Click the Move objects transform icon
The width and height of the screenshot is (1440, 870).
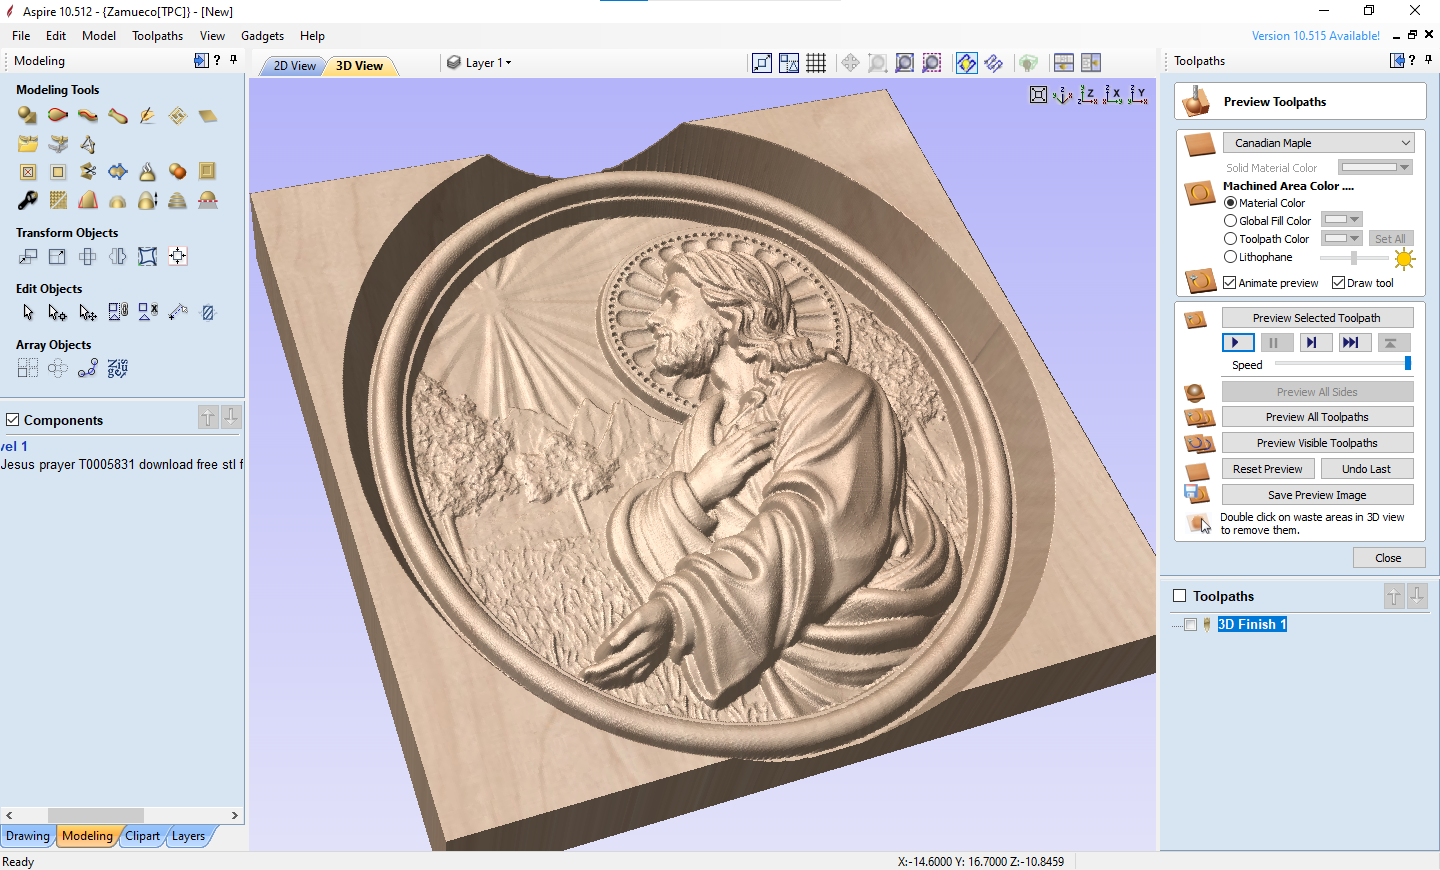tap(28, 257)
